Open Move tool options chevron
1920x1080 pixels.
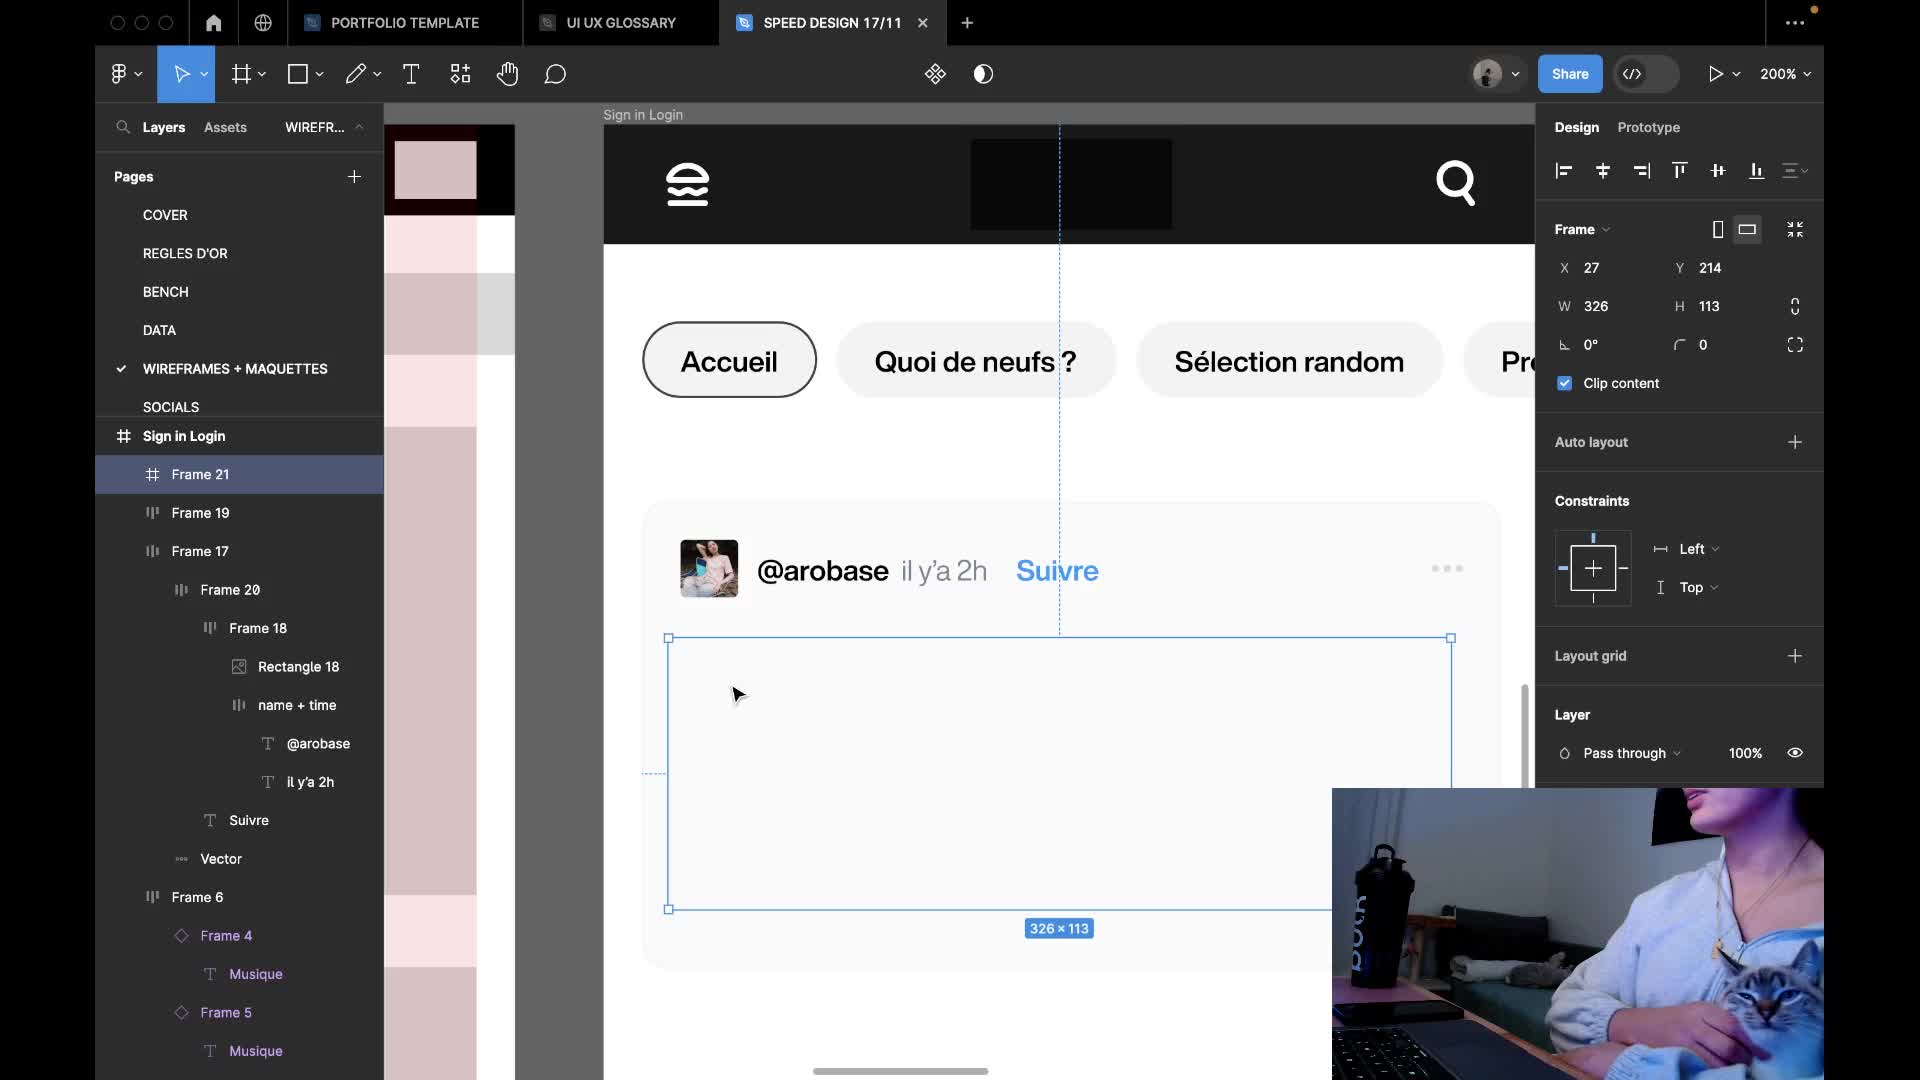(x=204, y=74)
